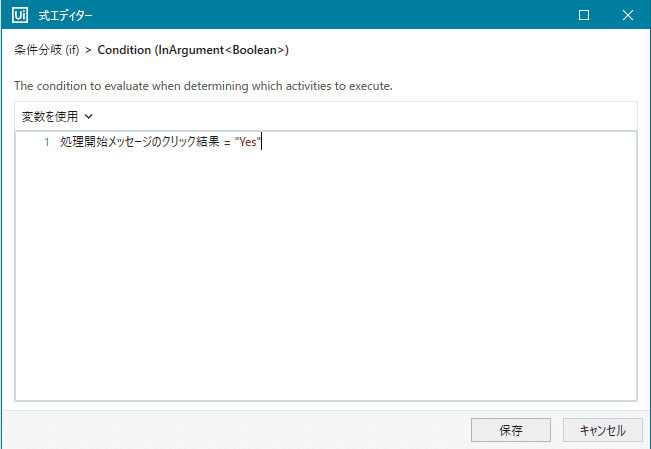Select the Condition breadcrumb label

click(124, 50)
